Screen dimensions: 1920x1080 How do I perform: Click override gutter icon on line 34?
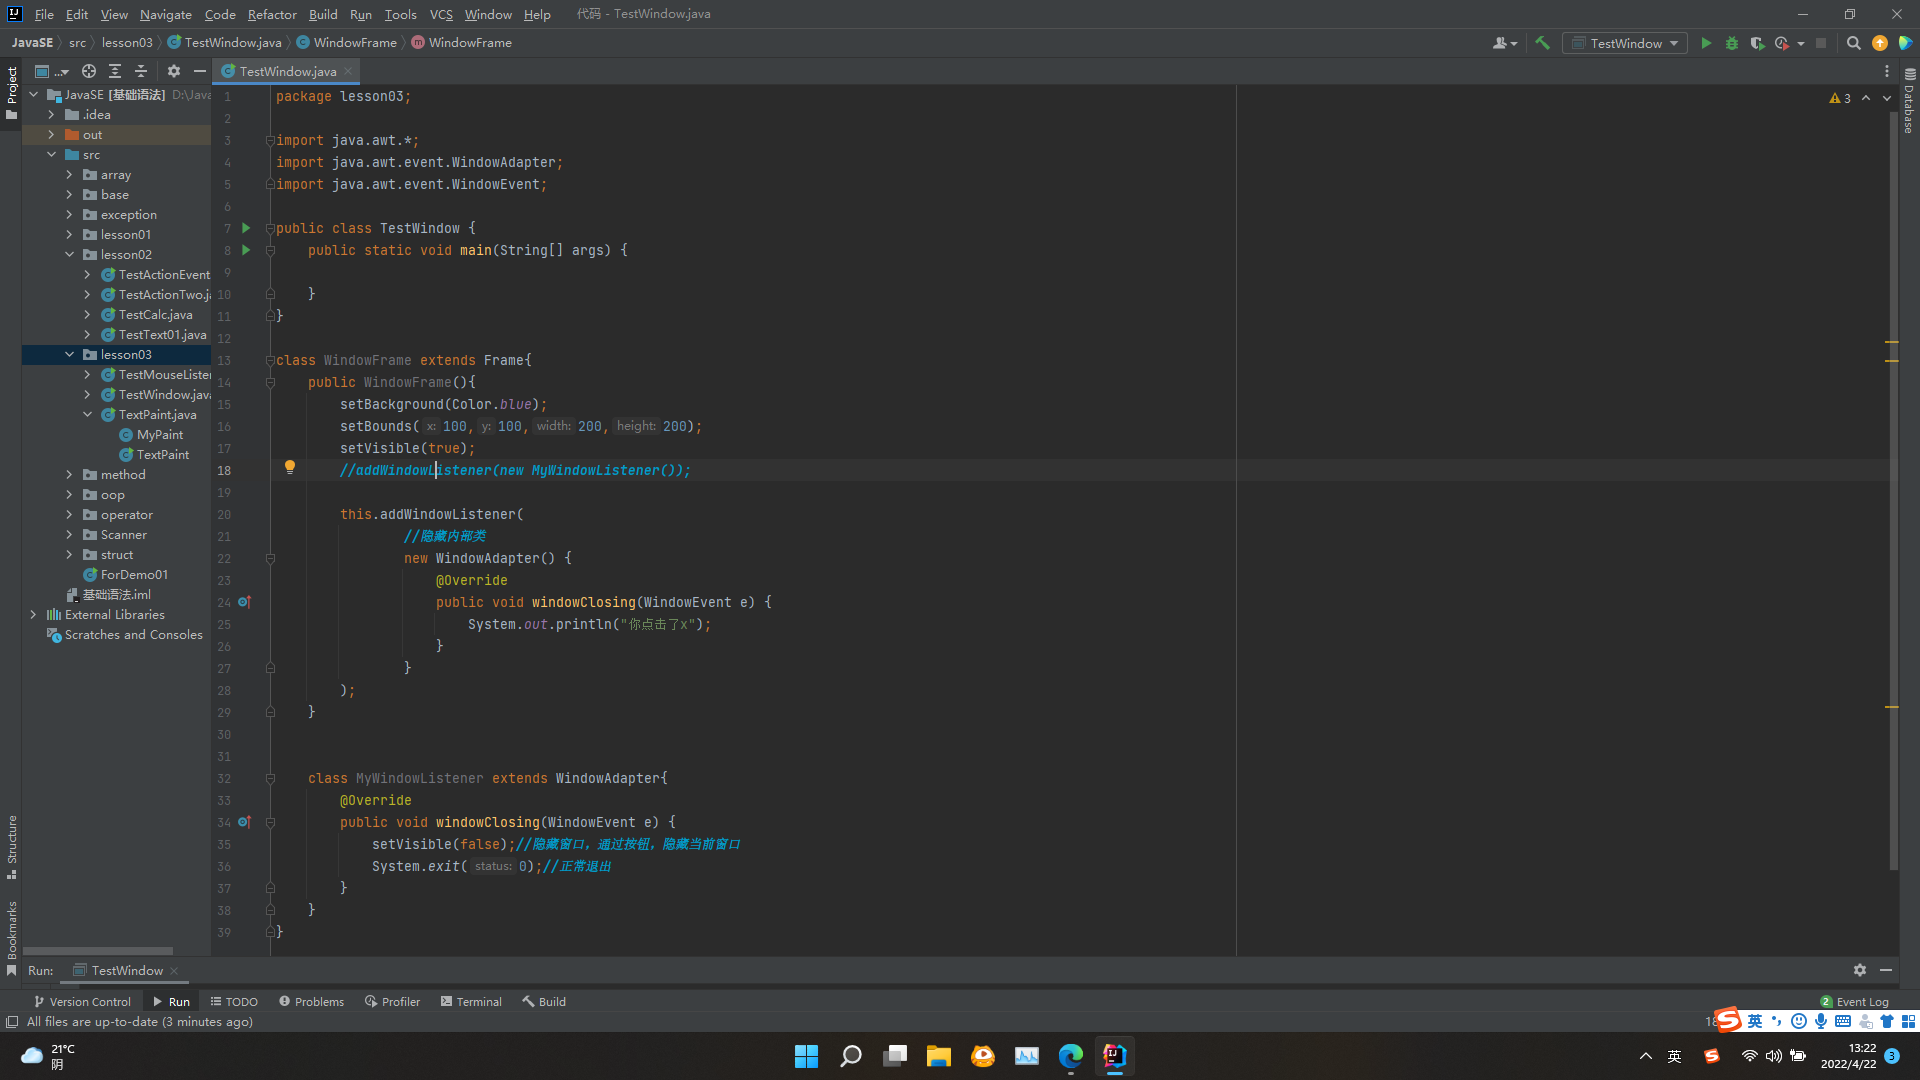[x=243, y=822]
